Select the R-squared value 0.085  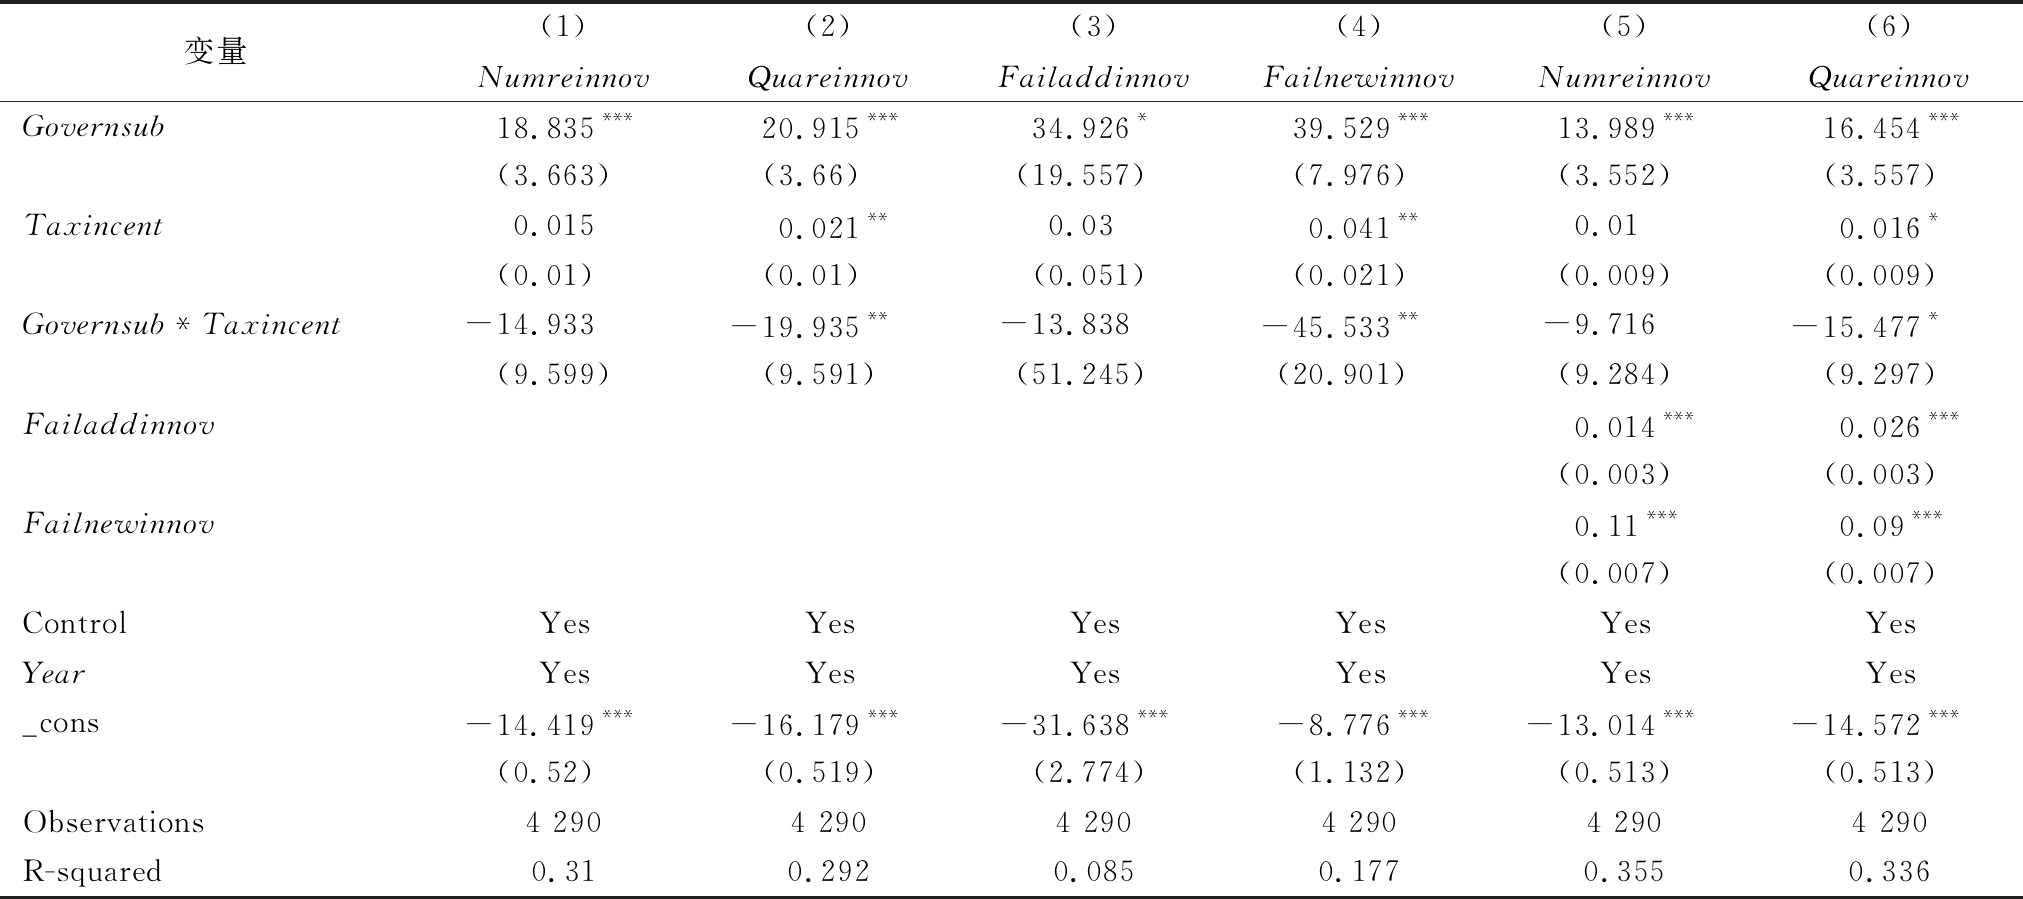(1093, 872)
